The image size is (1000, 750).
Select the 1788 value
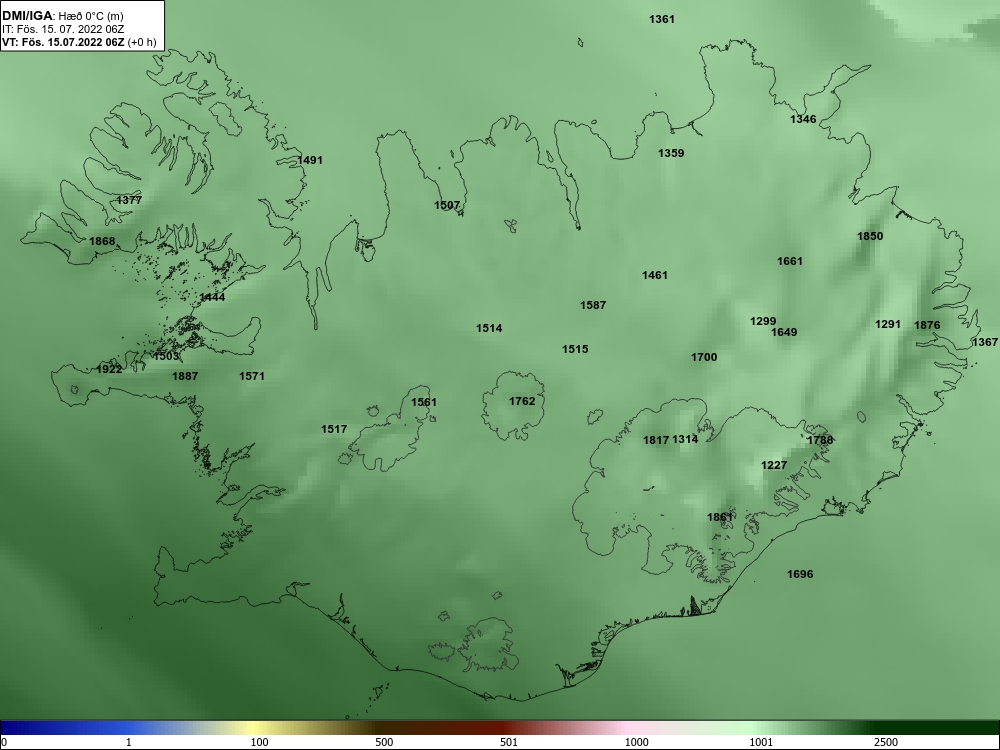point(820,440)
